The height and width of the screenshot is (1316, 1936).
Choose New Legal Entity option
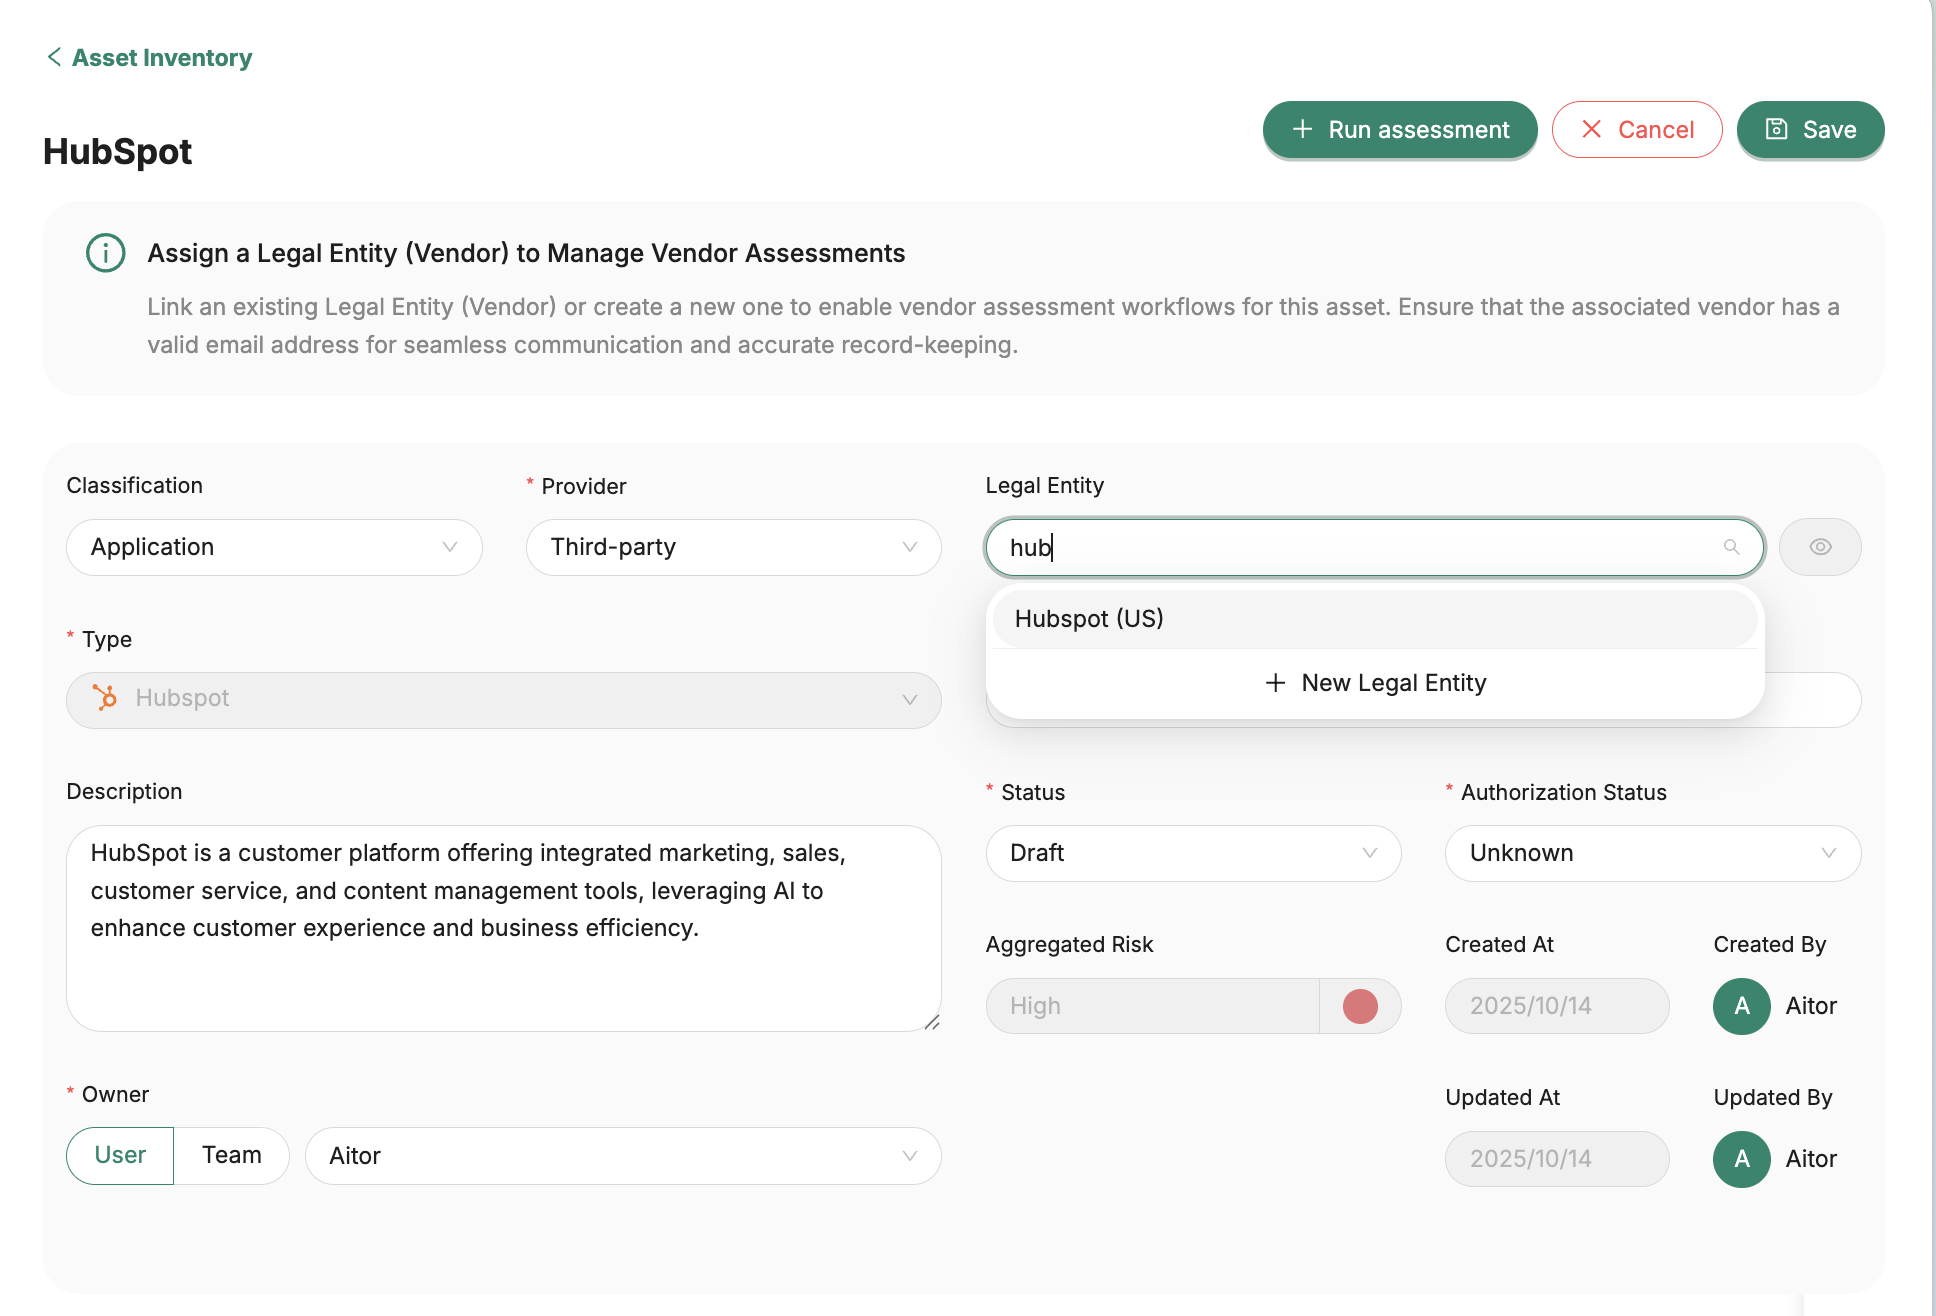(1374, 683)
